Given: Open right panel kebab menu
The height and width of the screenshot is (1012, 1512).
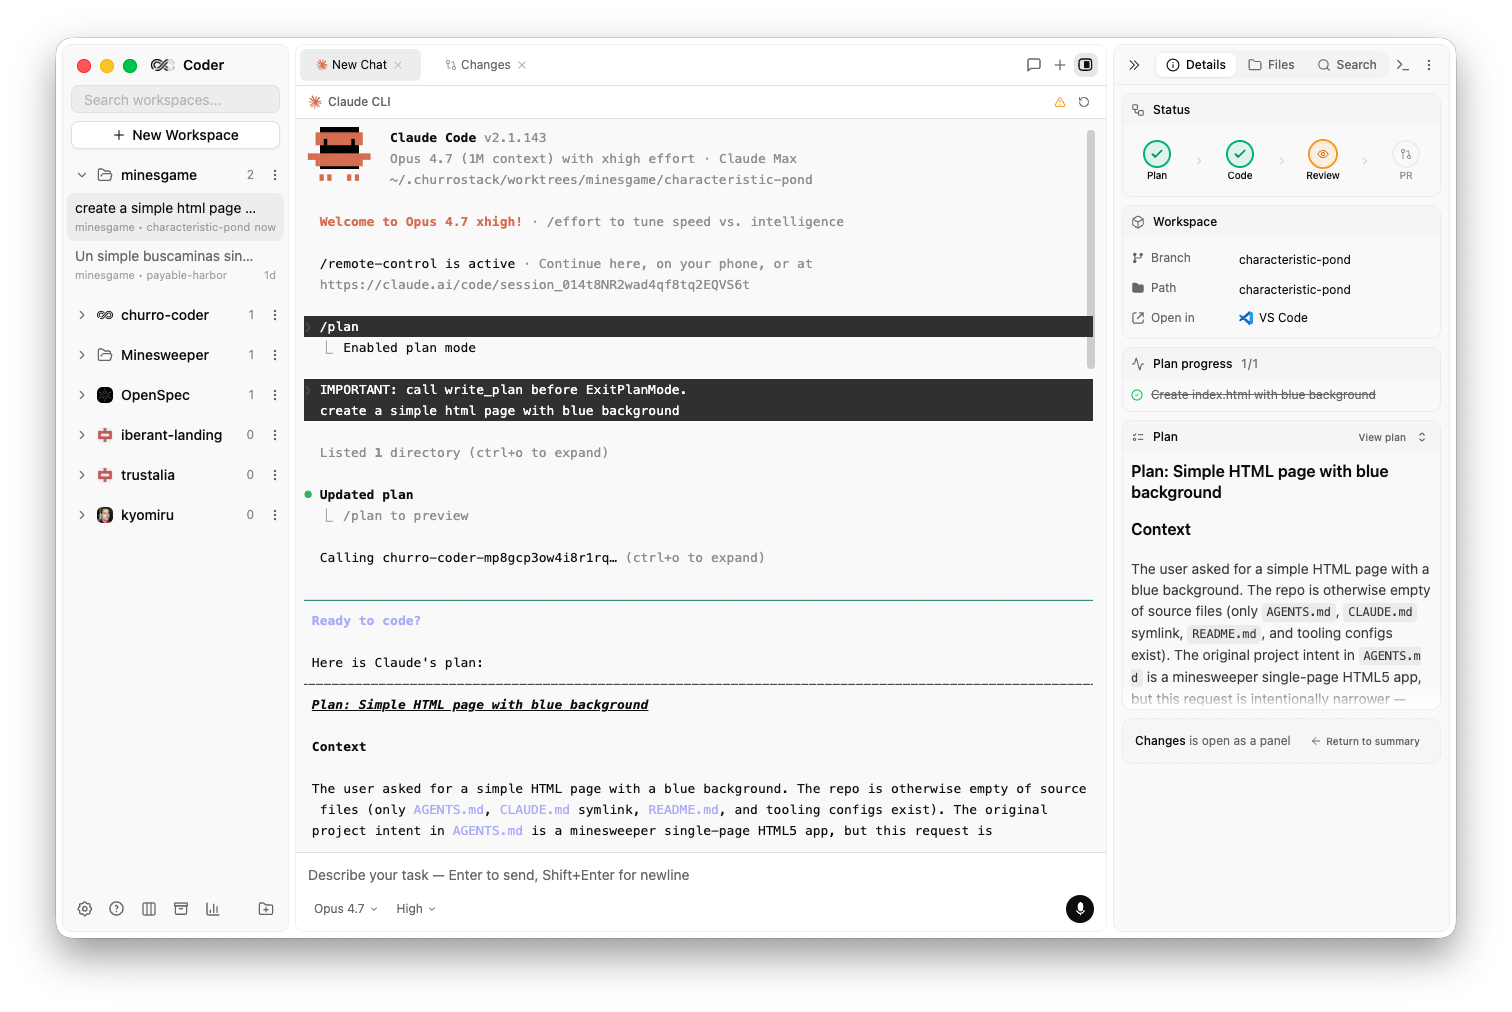Looking at the screenshot, I should pos(1429,65).
